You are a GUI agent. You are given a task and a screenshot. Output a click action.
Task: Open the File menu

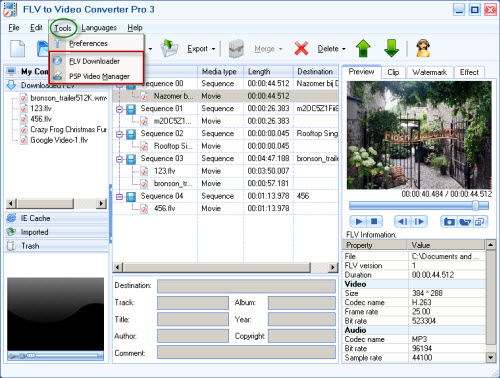14,28
